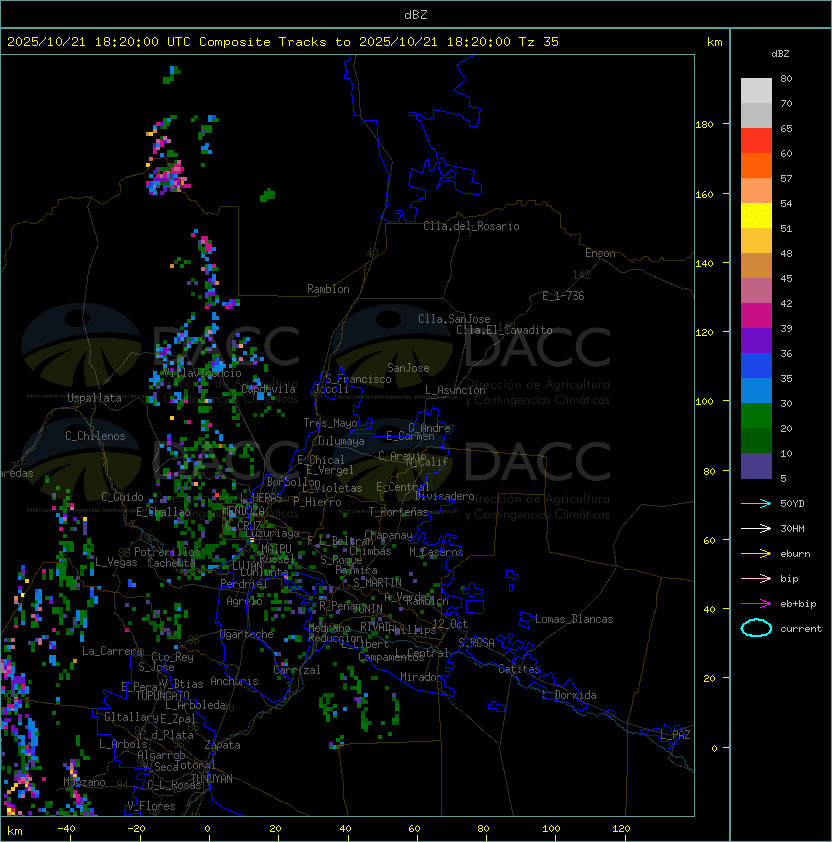Click the dBZ title at top
The image size is (832, 842).
coord(416,15)
